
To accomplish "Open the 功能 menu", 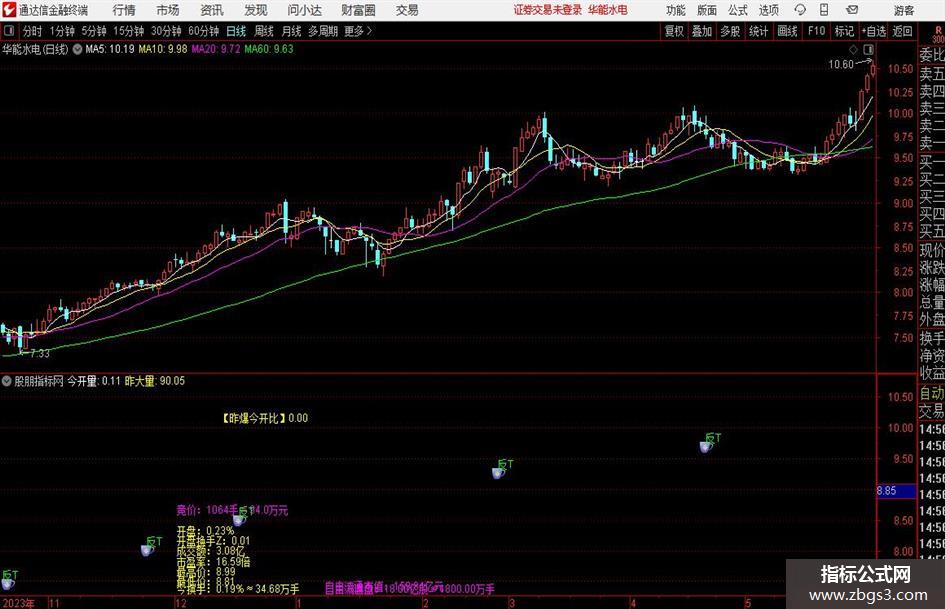I will (676, 10).
